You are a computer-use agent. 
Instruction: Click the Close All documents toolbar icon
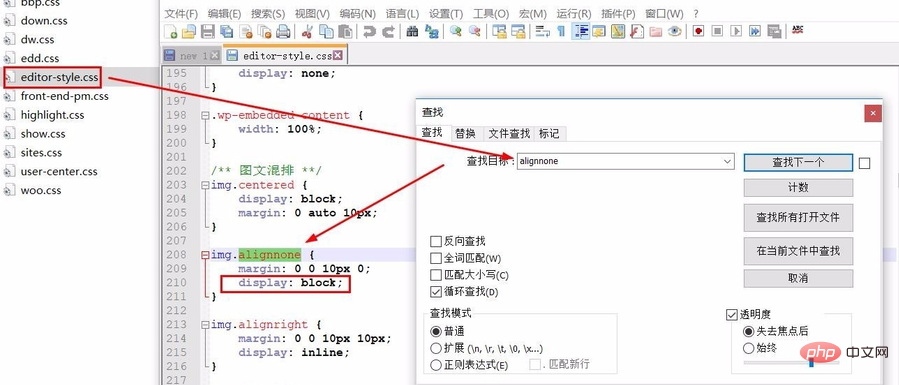click(264, 32)
